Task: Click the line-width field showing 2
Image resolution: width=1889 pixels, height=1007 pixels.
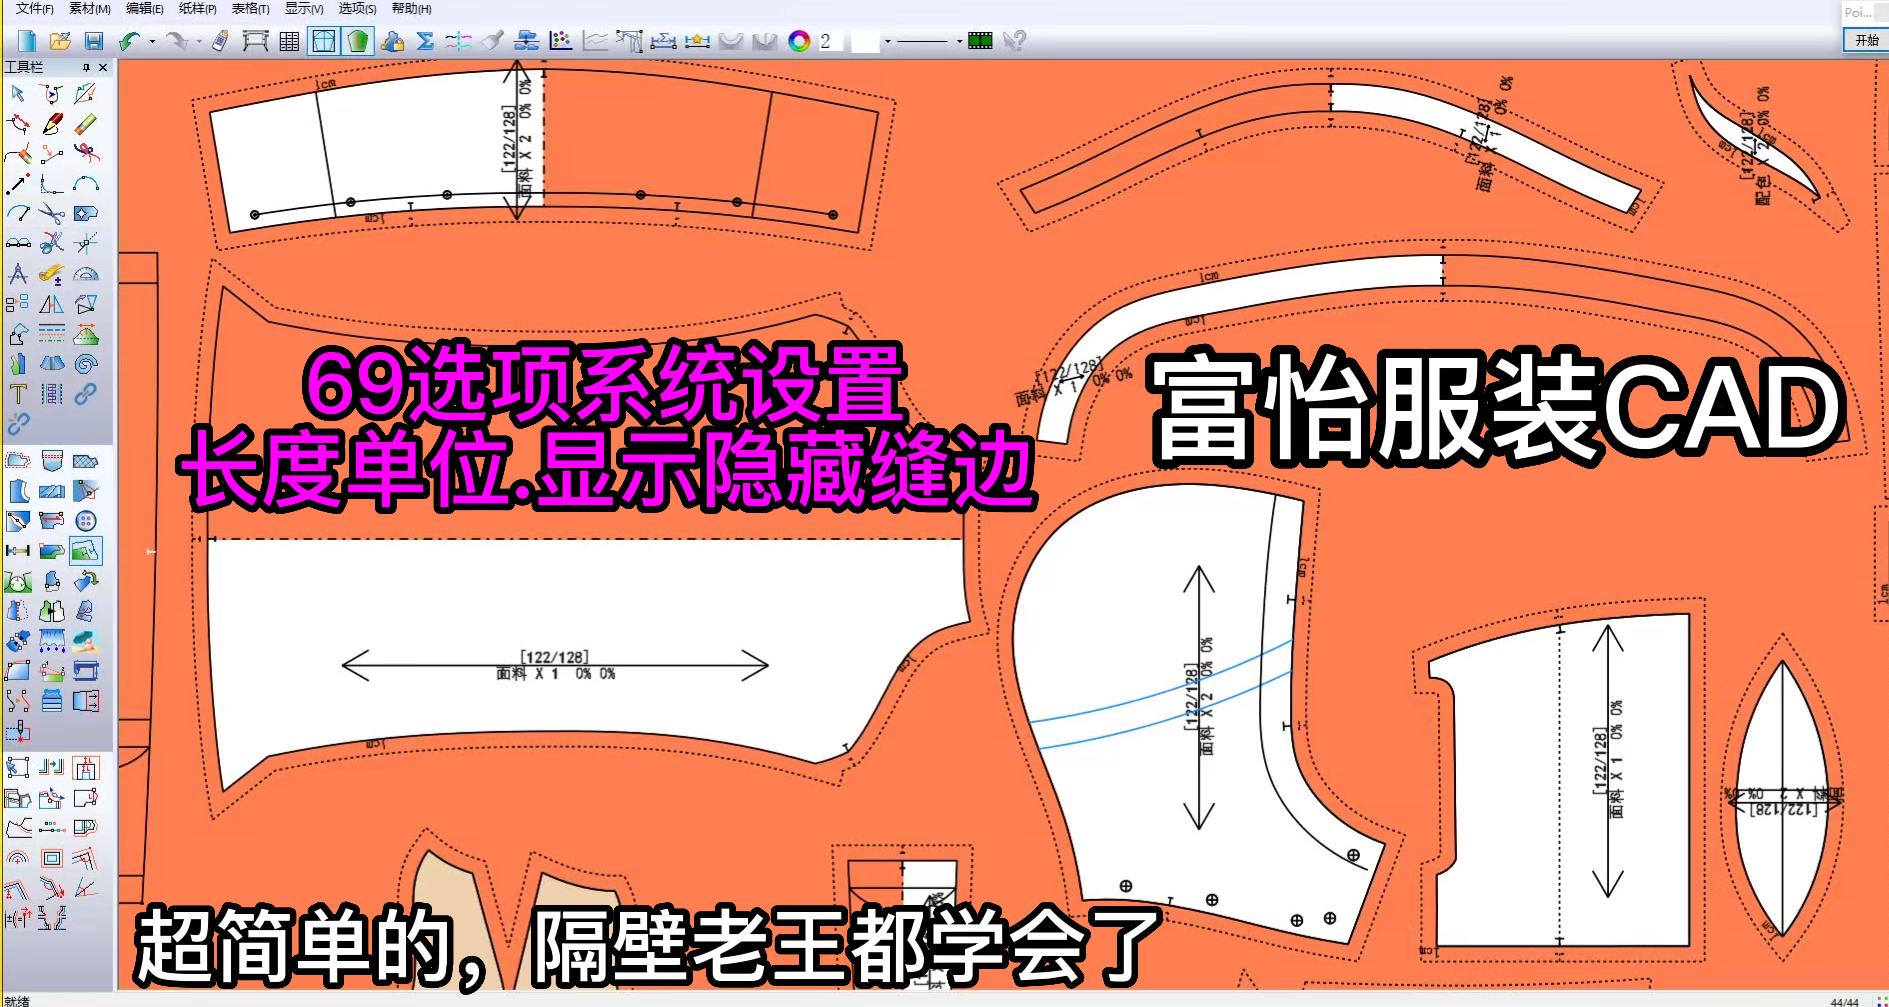Action: click(829, 41)
